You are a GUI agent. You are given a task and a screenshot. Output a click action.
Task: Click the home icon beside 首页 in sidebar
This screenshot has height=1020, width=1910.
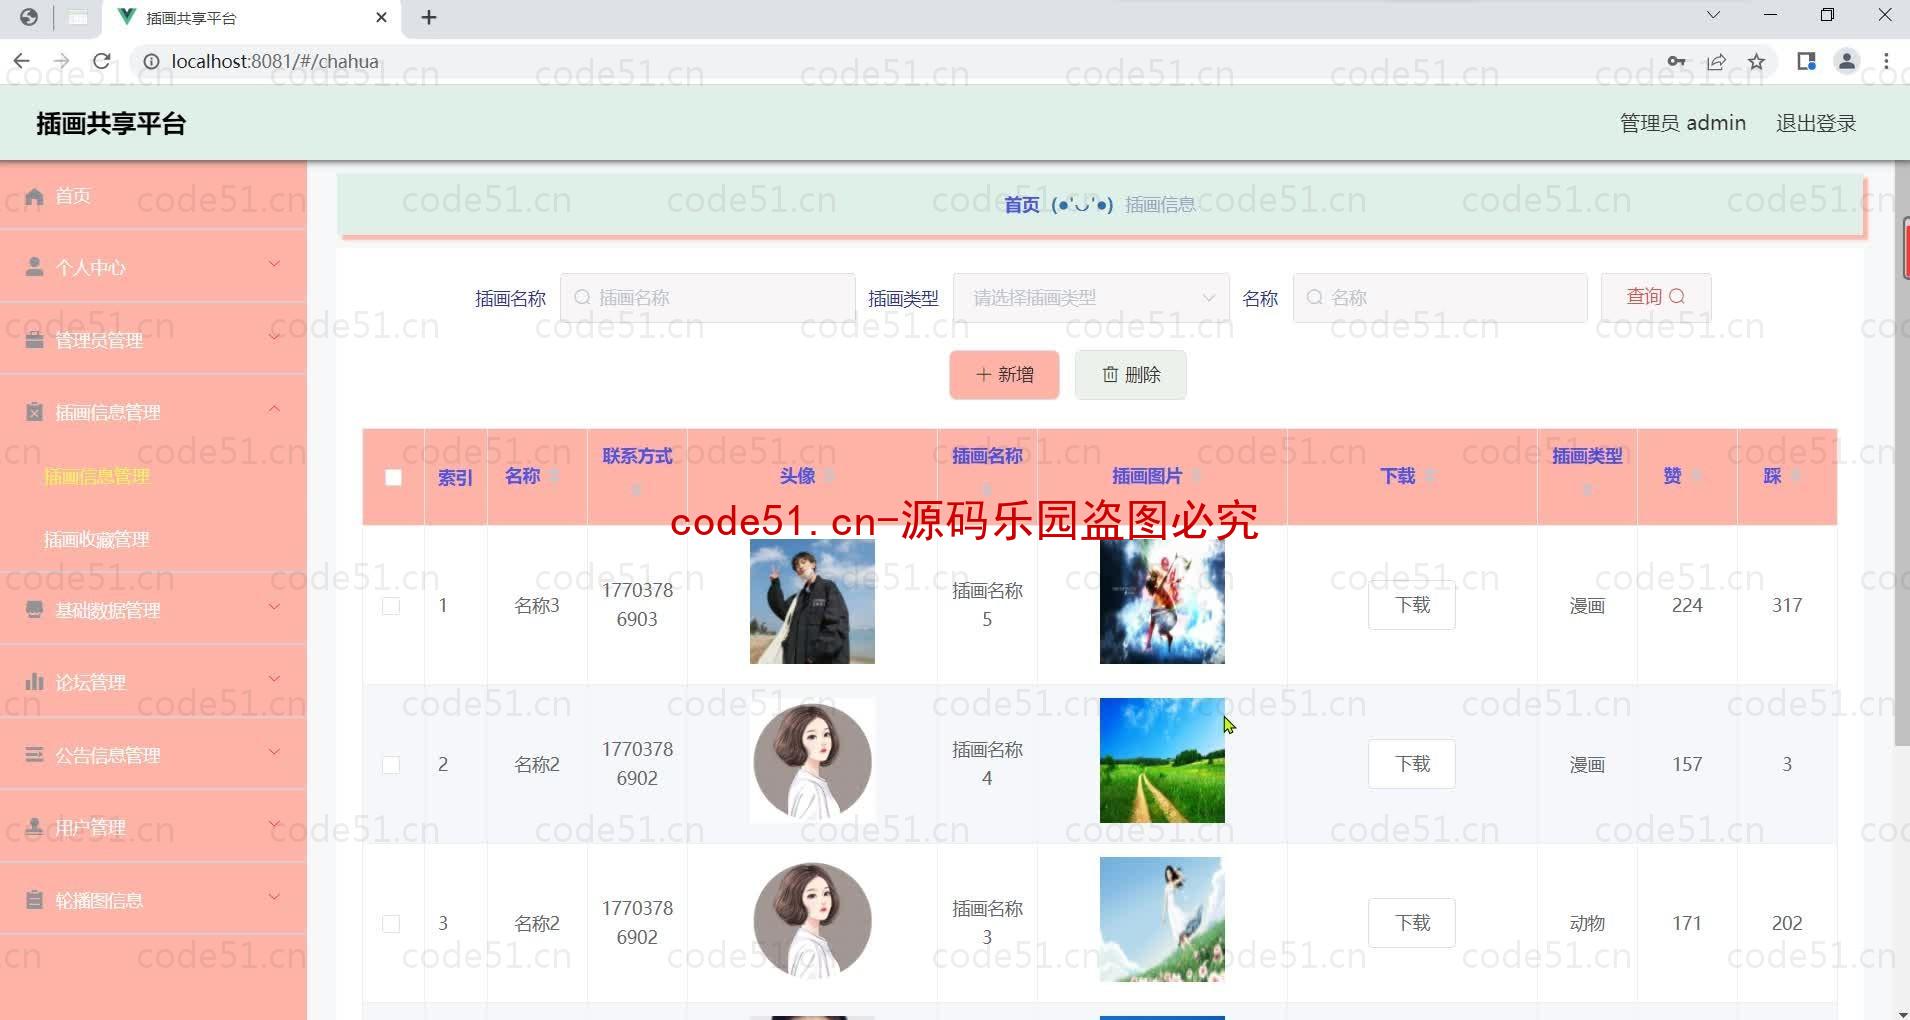click(x=35, y=196)
